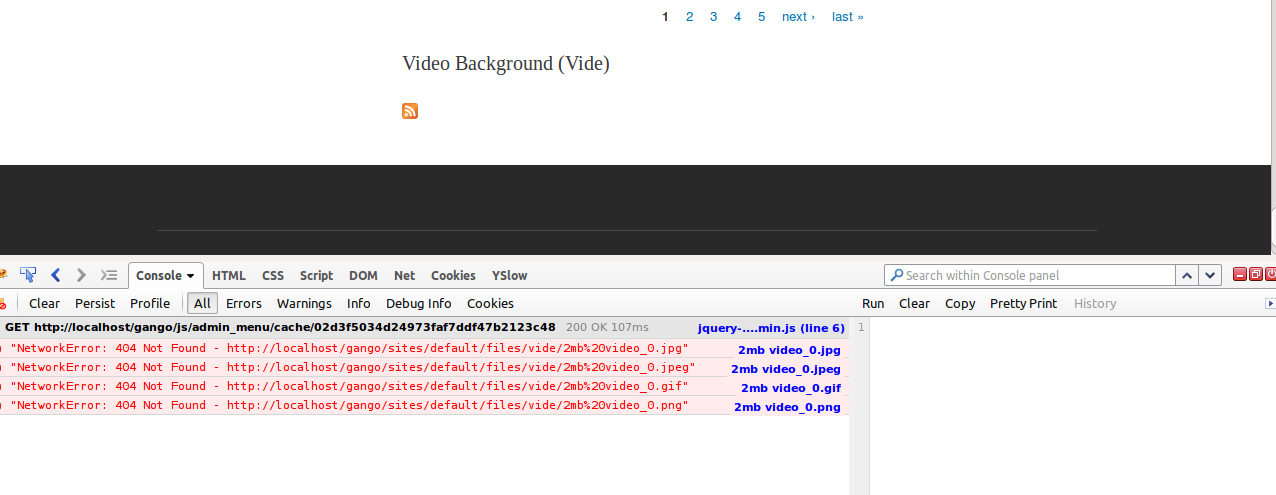Image resolution: width=1276 pixels, height=495 pixels.
Task: Filter console to Warnings only
Action: [x=304, y=303]
